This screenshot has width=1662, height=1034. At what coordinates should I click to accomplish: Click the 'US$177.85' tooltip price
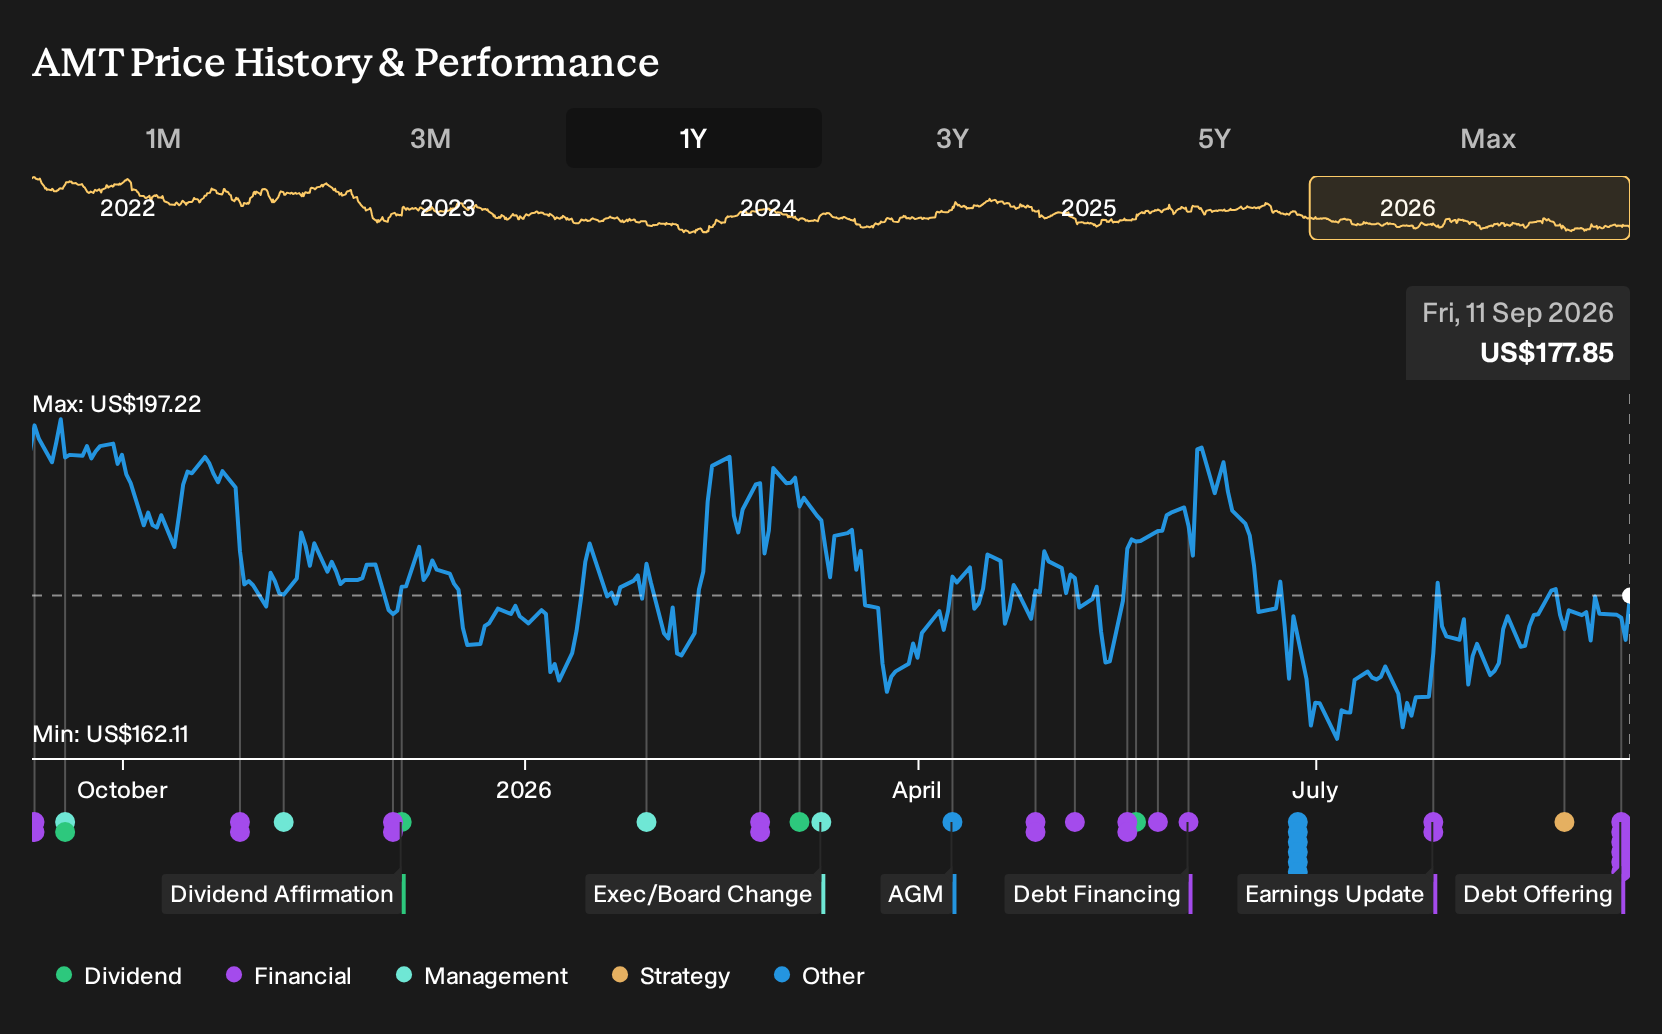[x=1547, y=353]
